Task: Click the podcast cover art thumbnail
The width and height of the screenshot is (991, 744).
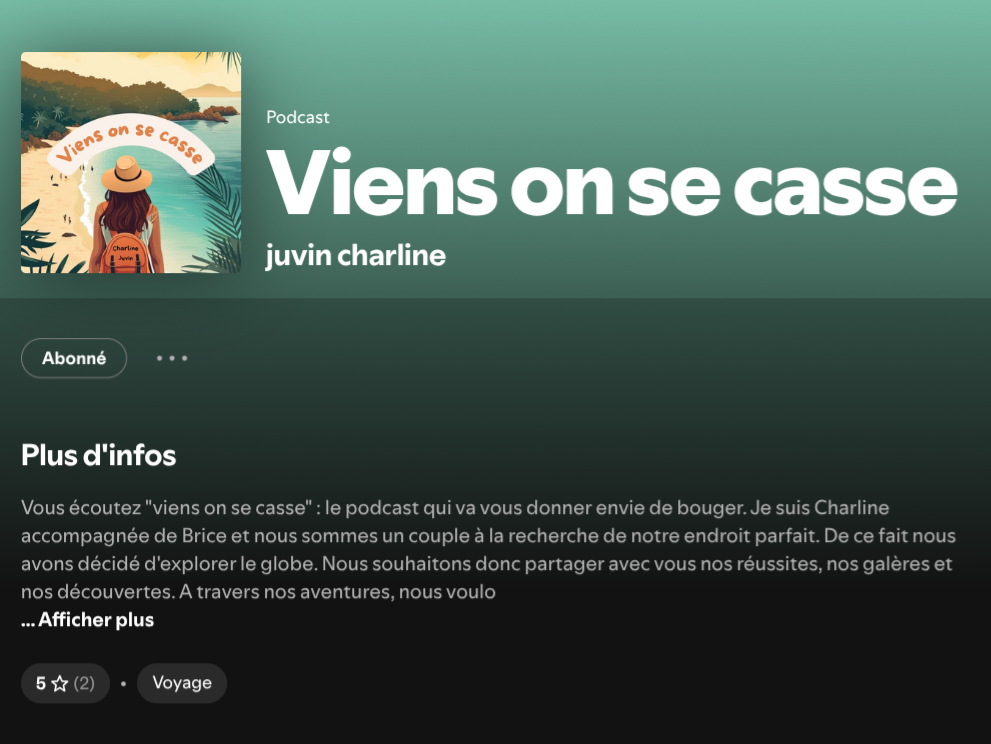Action: click(131, 162)
